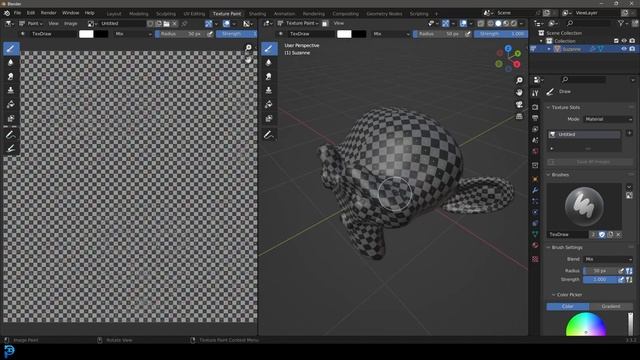Screen dimensions: 640x360
Task: Select the Clone tool in Image Editor
Action: (11, 90)
